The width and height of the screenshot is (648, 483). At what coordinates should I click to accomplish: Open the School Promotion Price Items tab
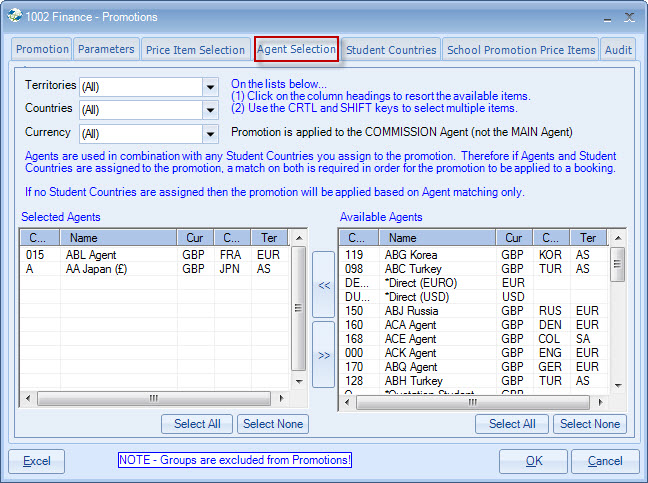point(520,49)
